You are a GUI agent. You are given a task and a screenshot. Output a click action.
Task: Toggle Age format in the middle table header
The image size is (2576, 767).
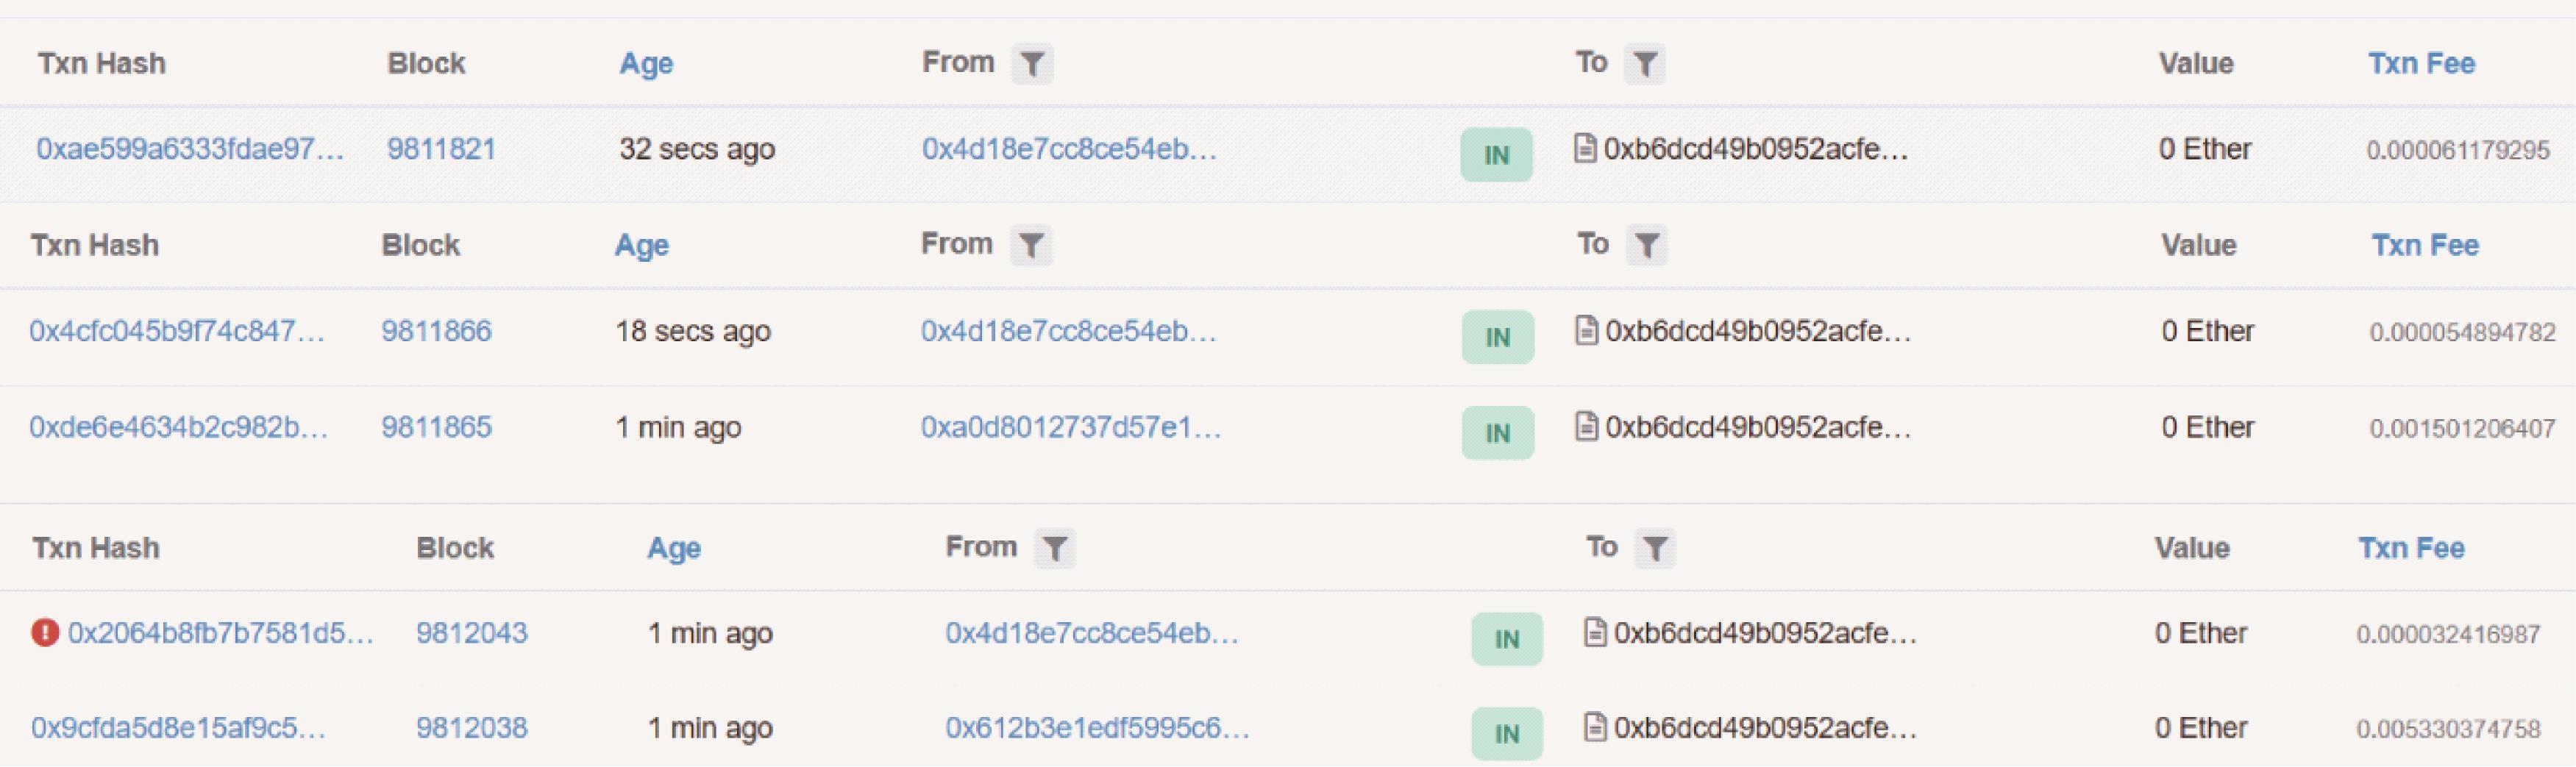(641, 246)
